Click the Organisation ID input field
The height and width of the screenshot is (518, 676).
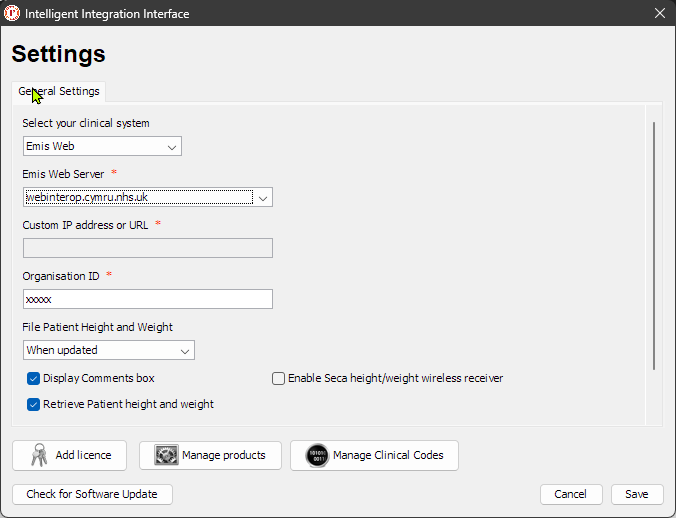coord(148,299)
